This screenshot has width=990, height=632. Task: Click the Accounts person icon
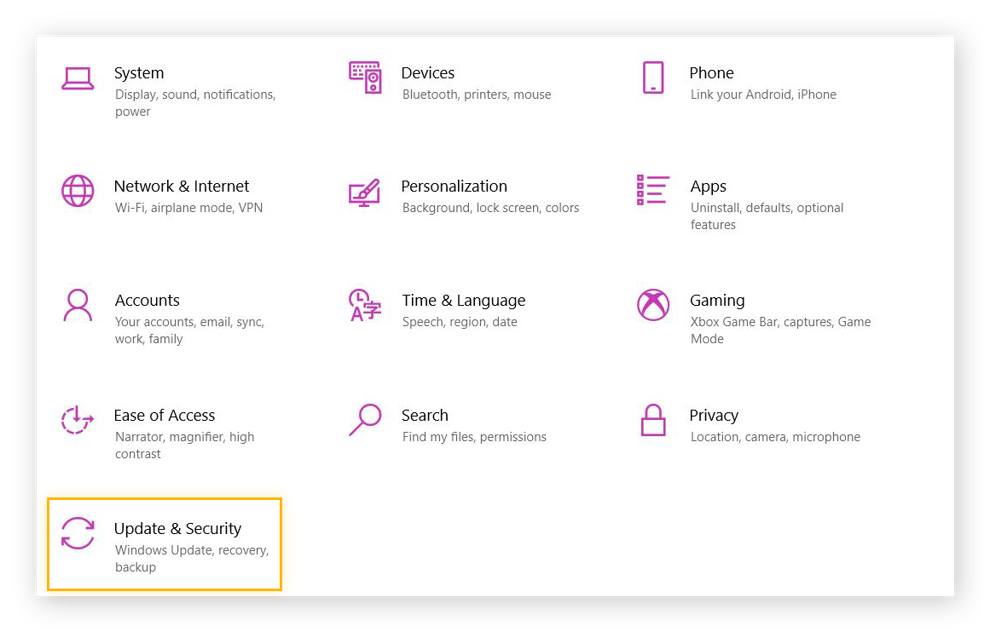coord(77,305)
